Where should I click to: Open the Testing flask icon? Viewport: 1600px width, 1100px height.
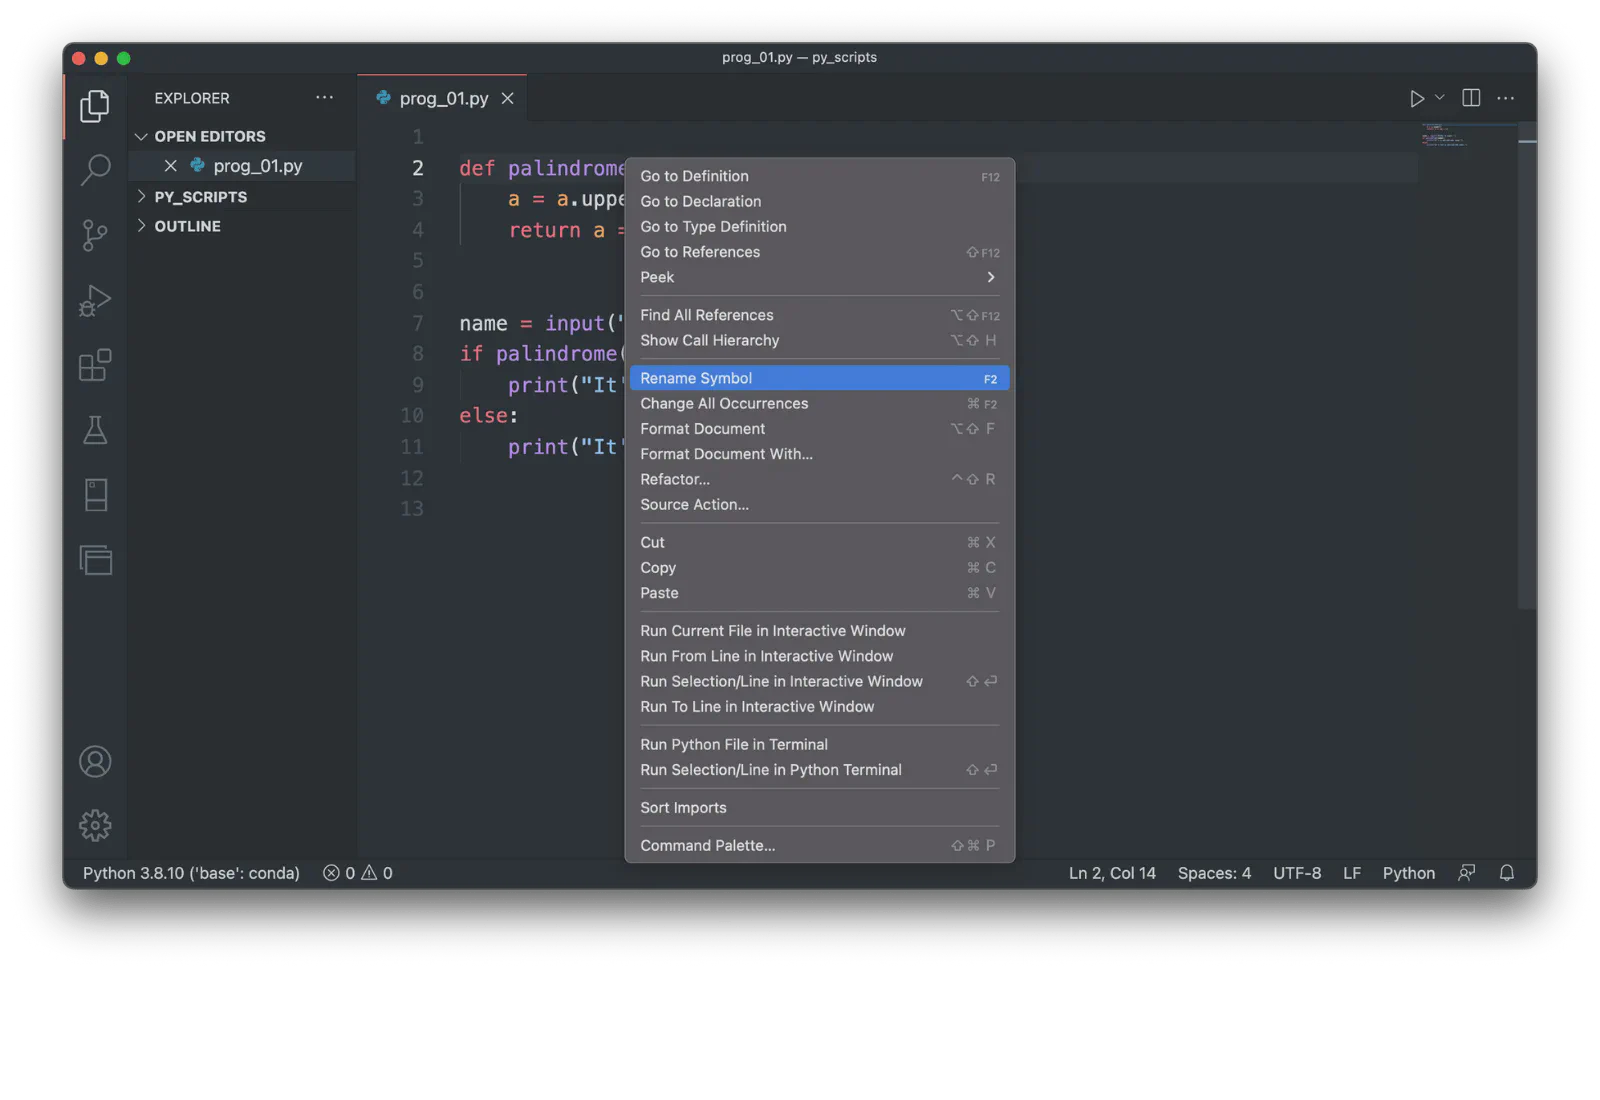[x=95, y=430]
